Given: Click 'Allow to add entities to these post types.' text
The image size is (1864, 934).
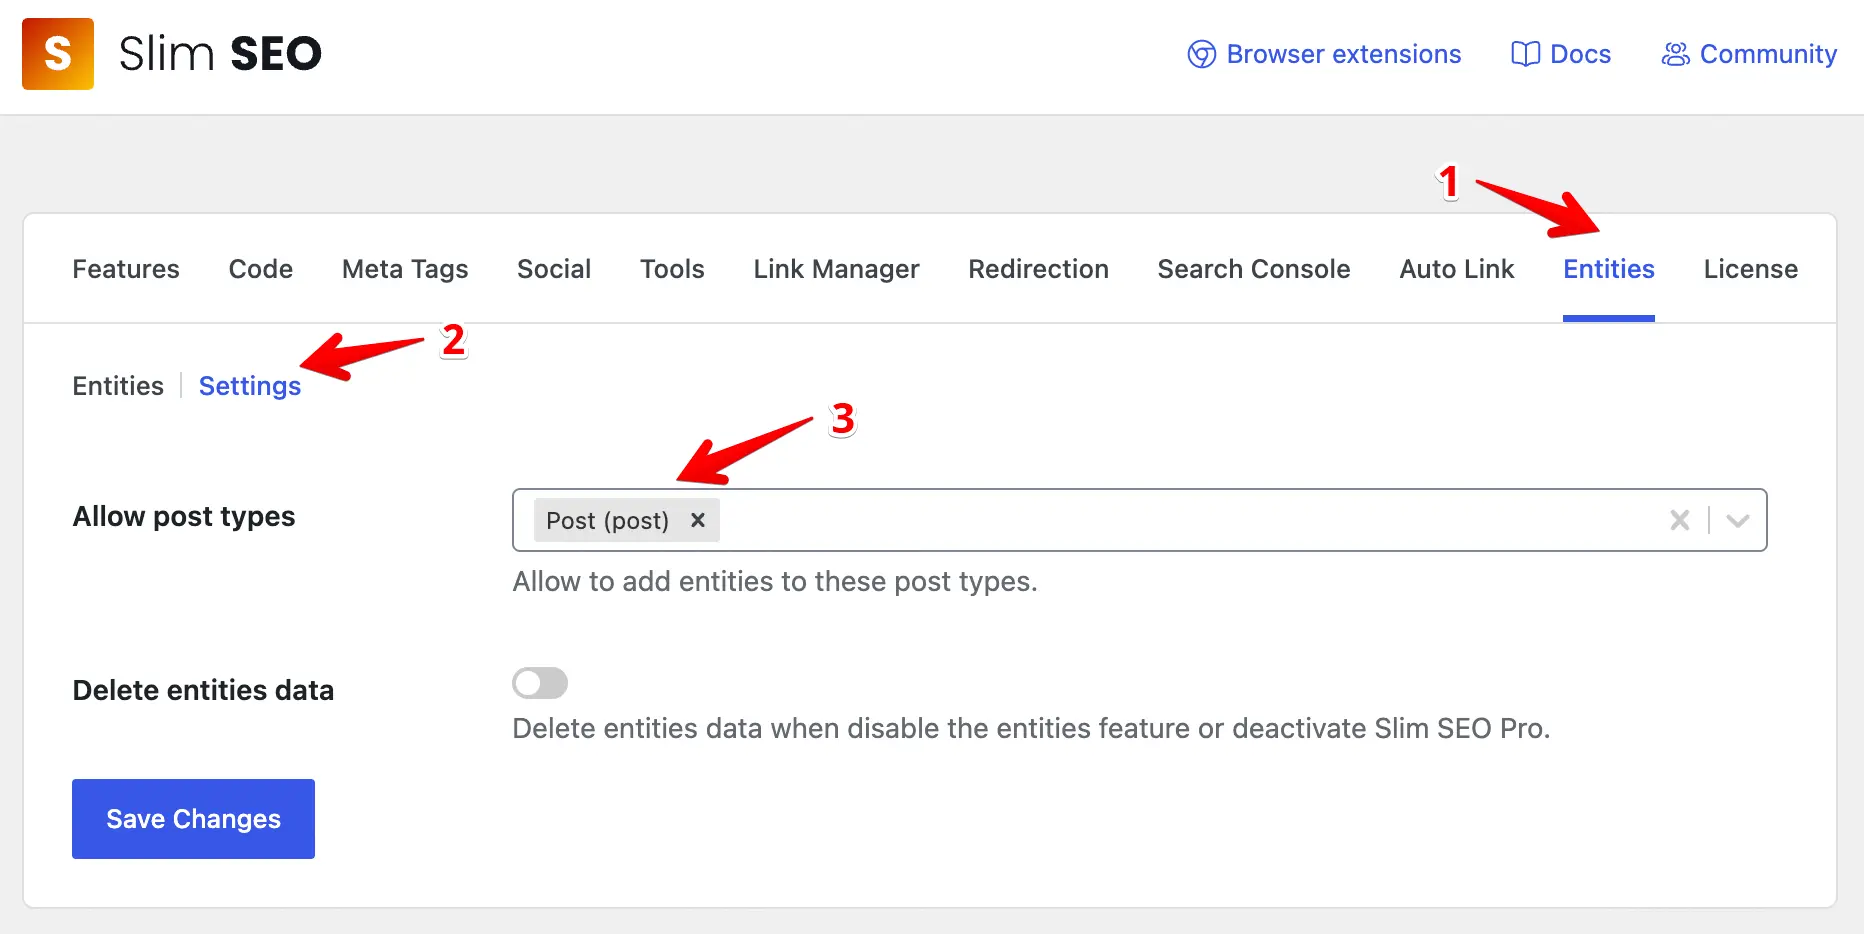Looking at the screenshot, I should [775, 581].
